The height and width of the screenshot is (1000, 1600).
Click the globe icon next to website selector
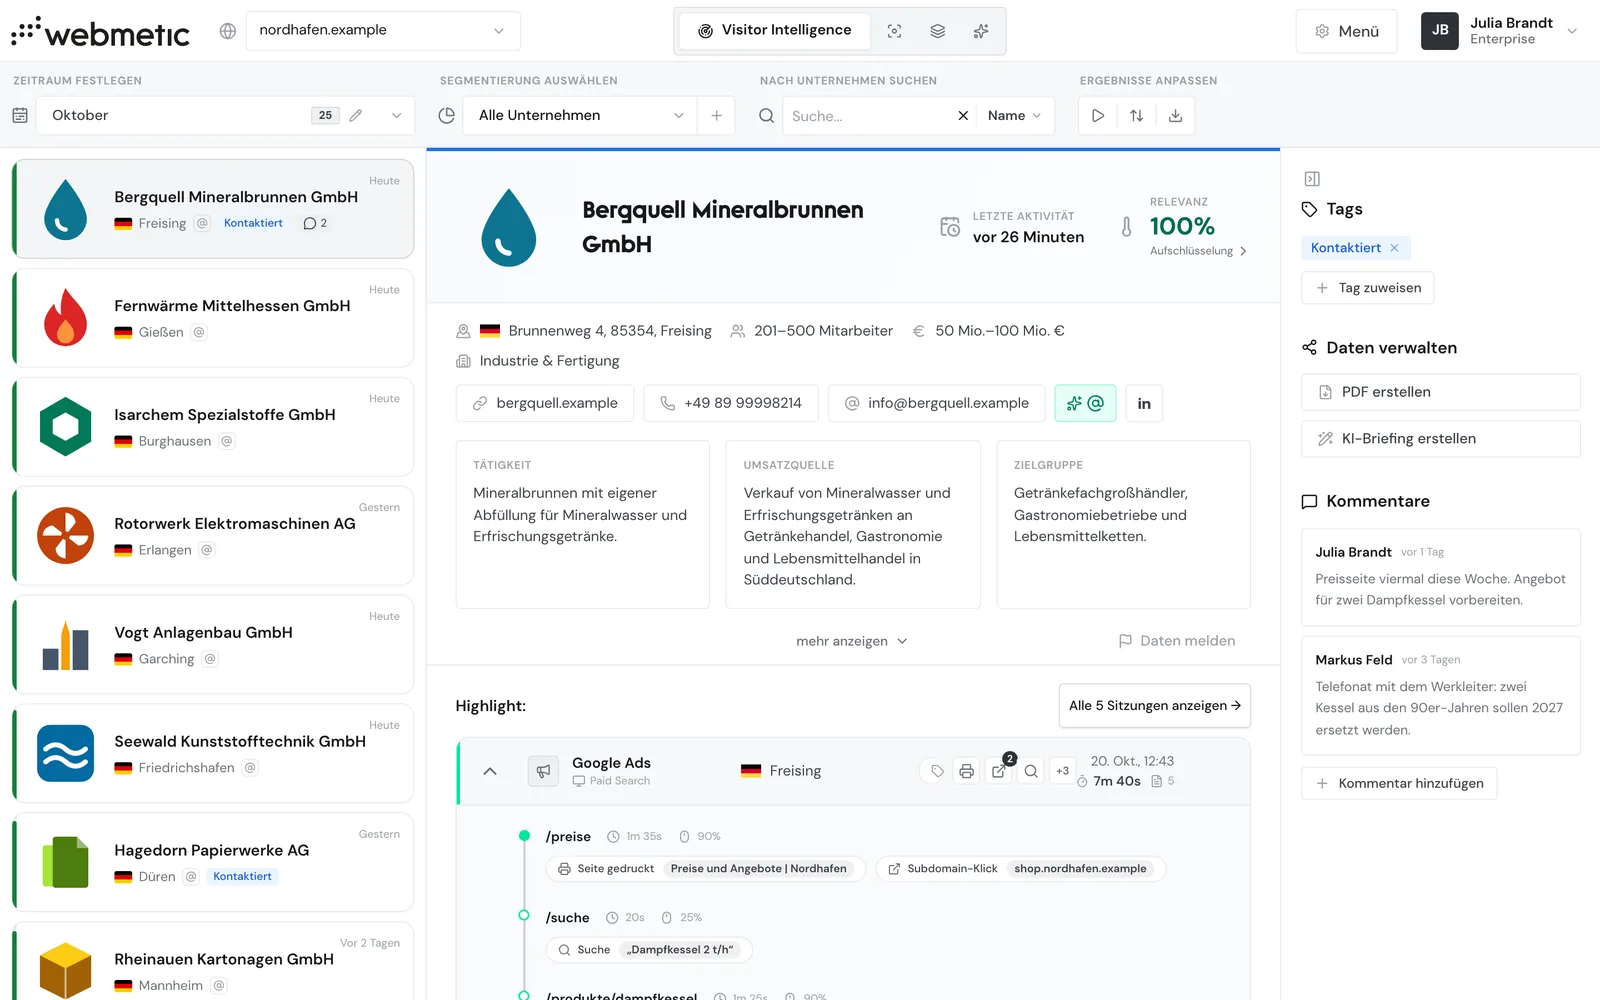click(228, 31)
